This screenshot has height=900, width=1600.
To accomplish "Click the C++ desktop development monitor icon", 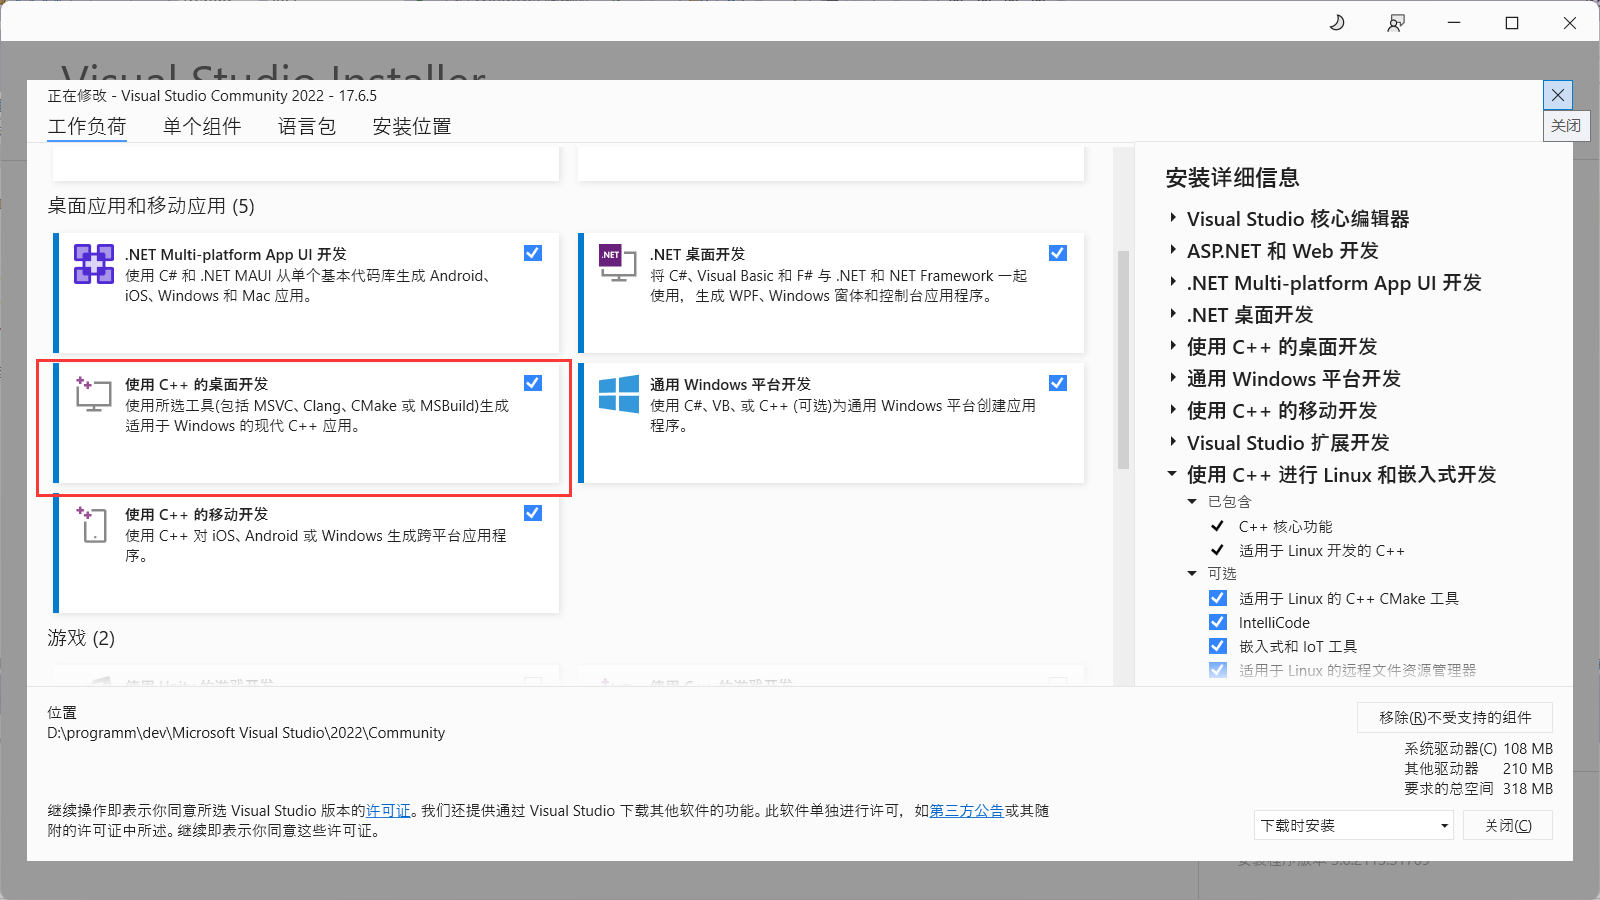I will pos(93,394).
